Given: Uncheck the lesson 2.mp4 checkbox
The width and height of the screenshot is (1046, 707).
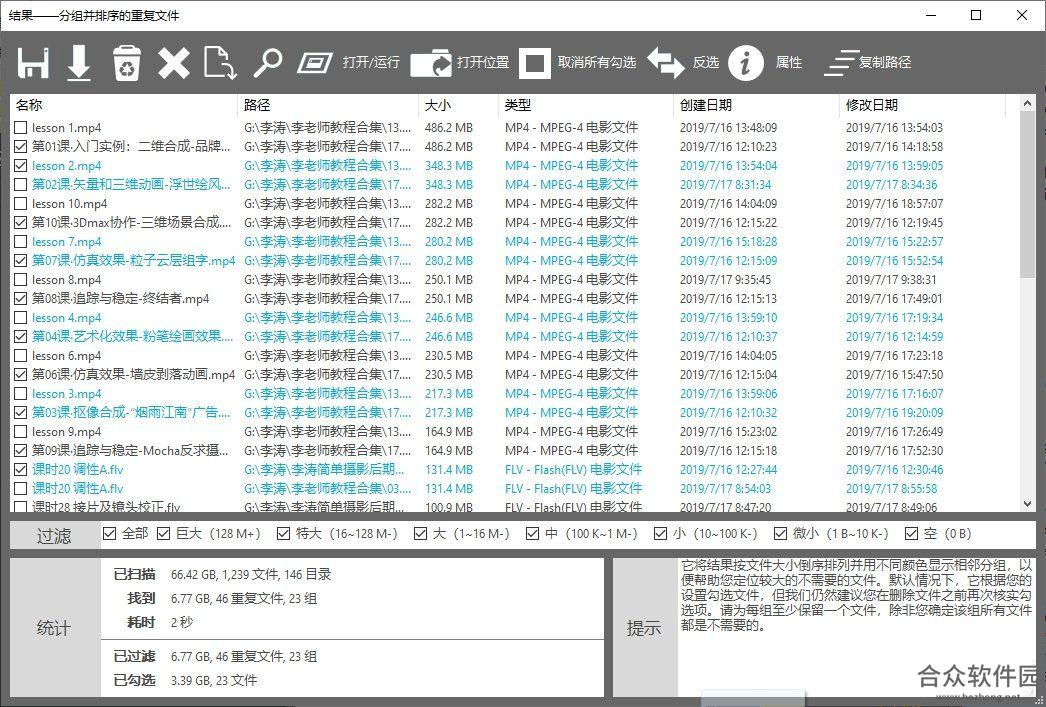Looking at the screenshot, I should [x=21, y=165].
